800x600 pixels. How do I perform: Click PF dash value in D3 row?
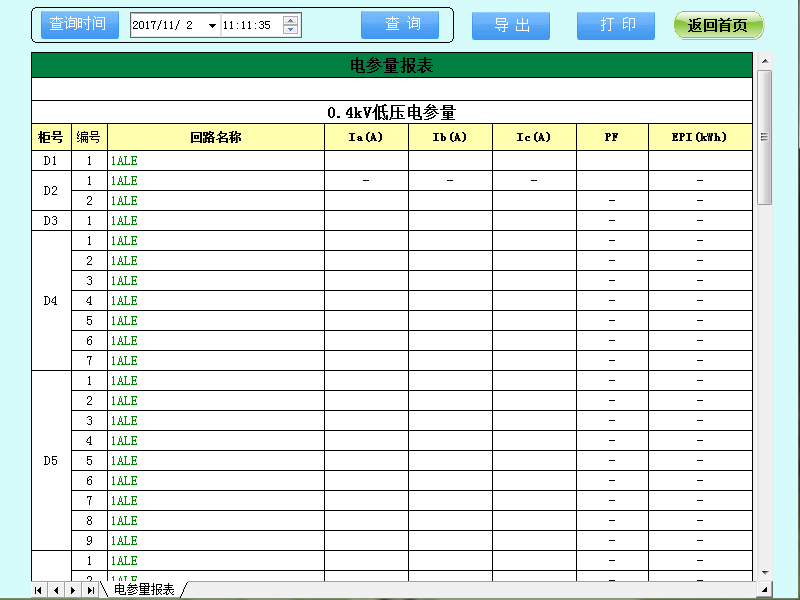point(612,221)
